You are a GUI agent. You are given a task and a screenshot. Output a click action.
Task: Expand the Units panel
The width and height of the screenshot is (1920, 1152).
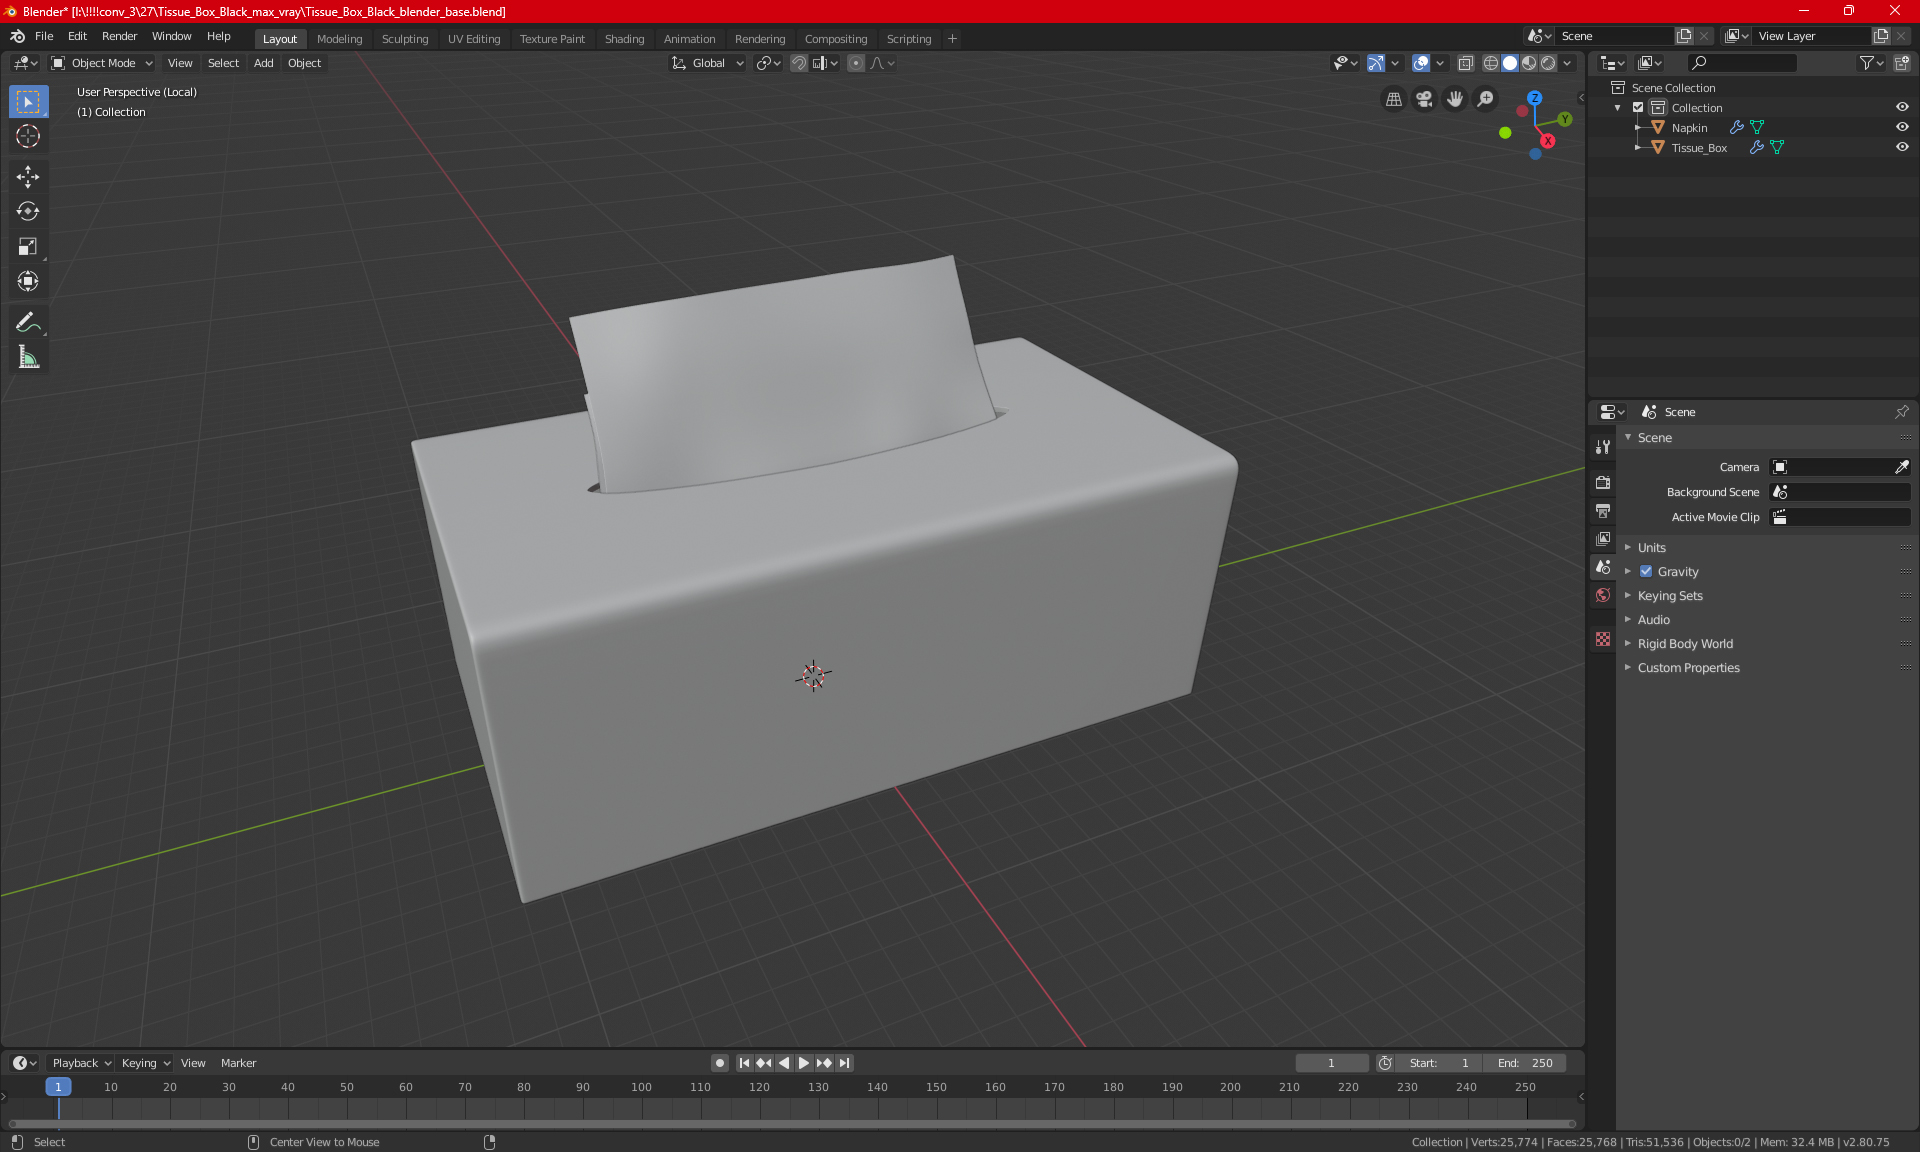click(x=1651, y=548)
